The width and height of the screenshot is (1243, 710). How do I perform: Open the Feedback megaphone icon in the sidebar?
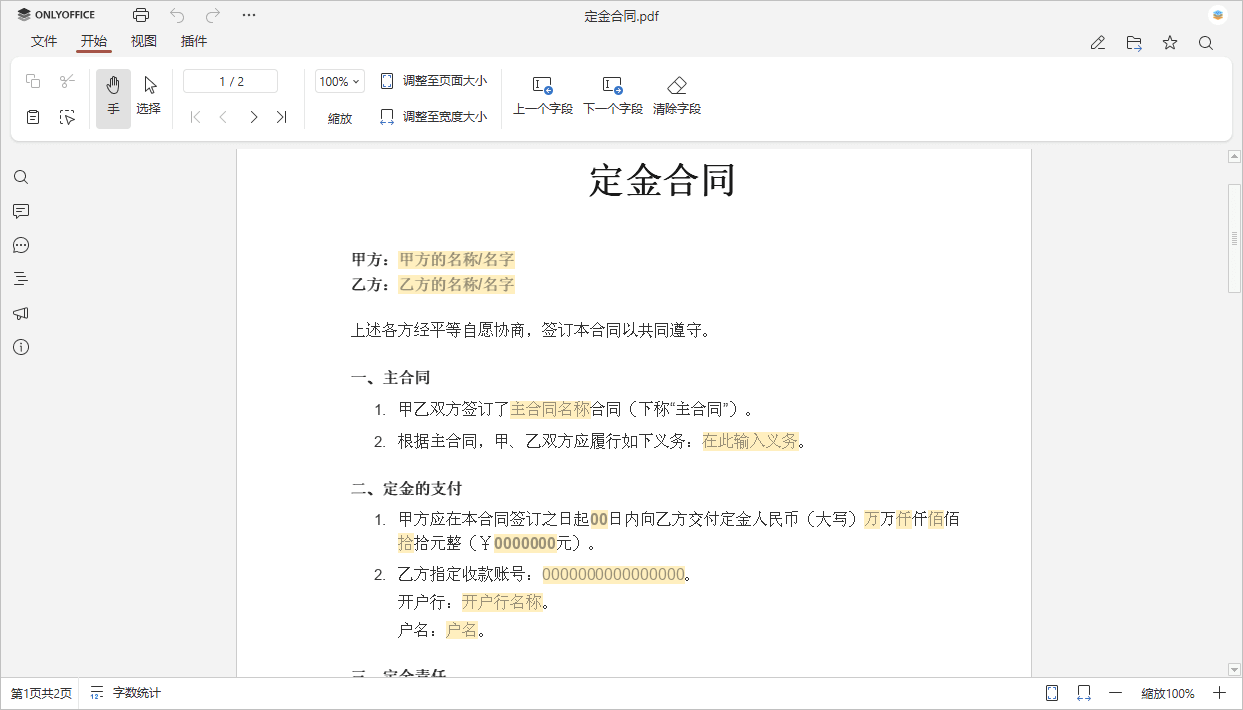click(x=20, y=313)
